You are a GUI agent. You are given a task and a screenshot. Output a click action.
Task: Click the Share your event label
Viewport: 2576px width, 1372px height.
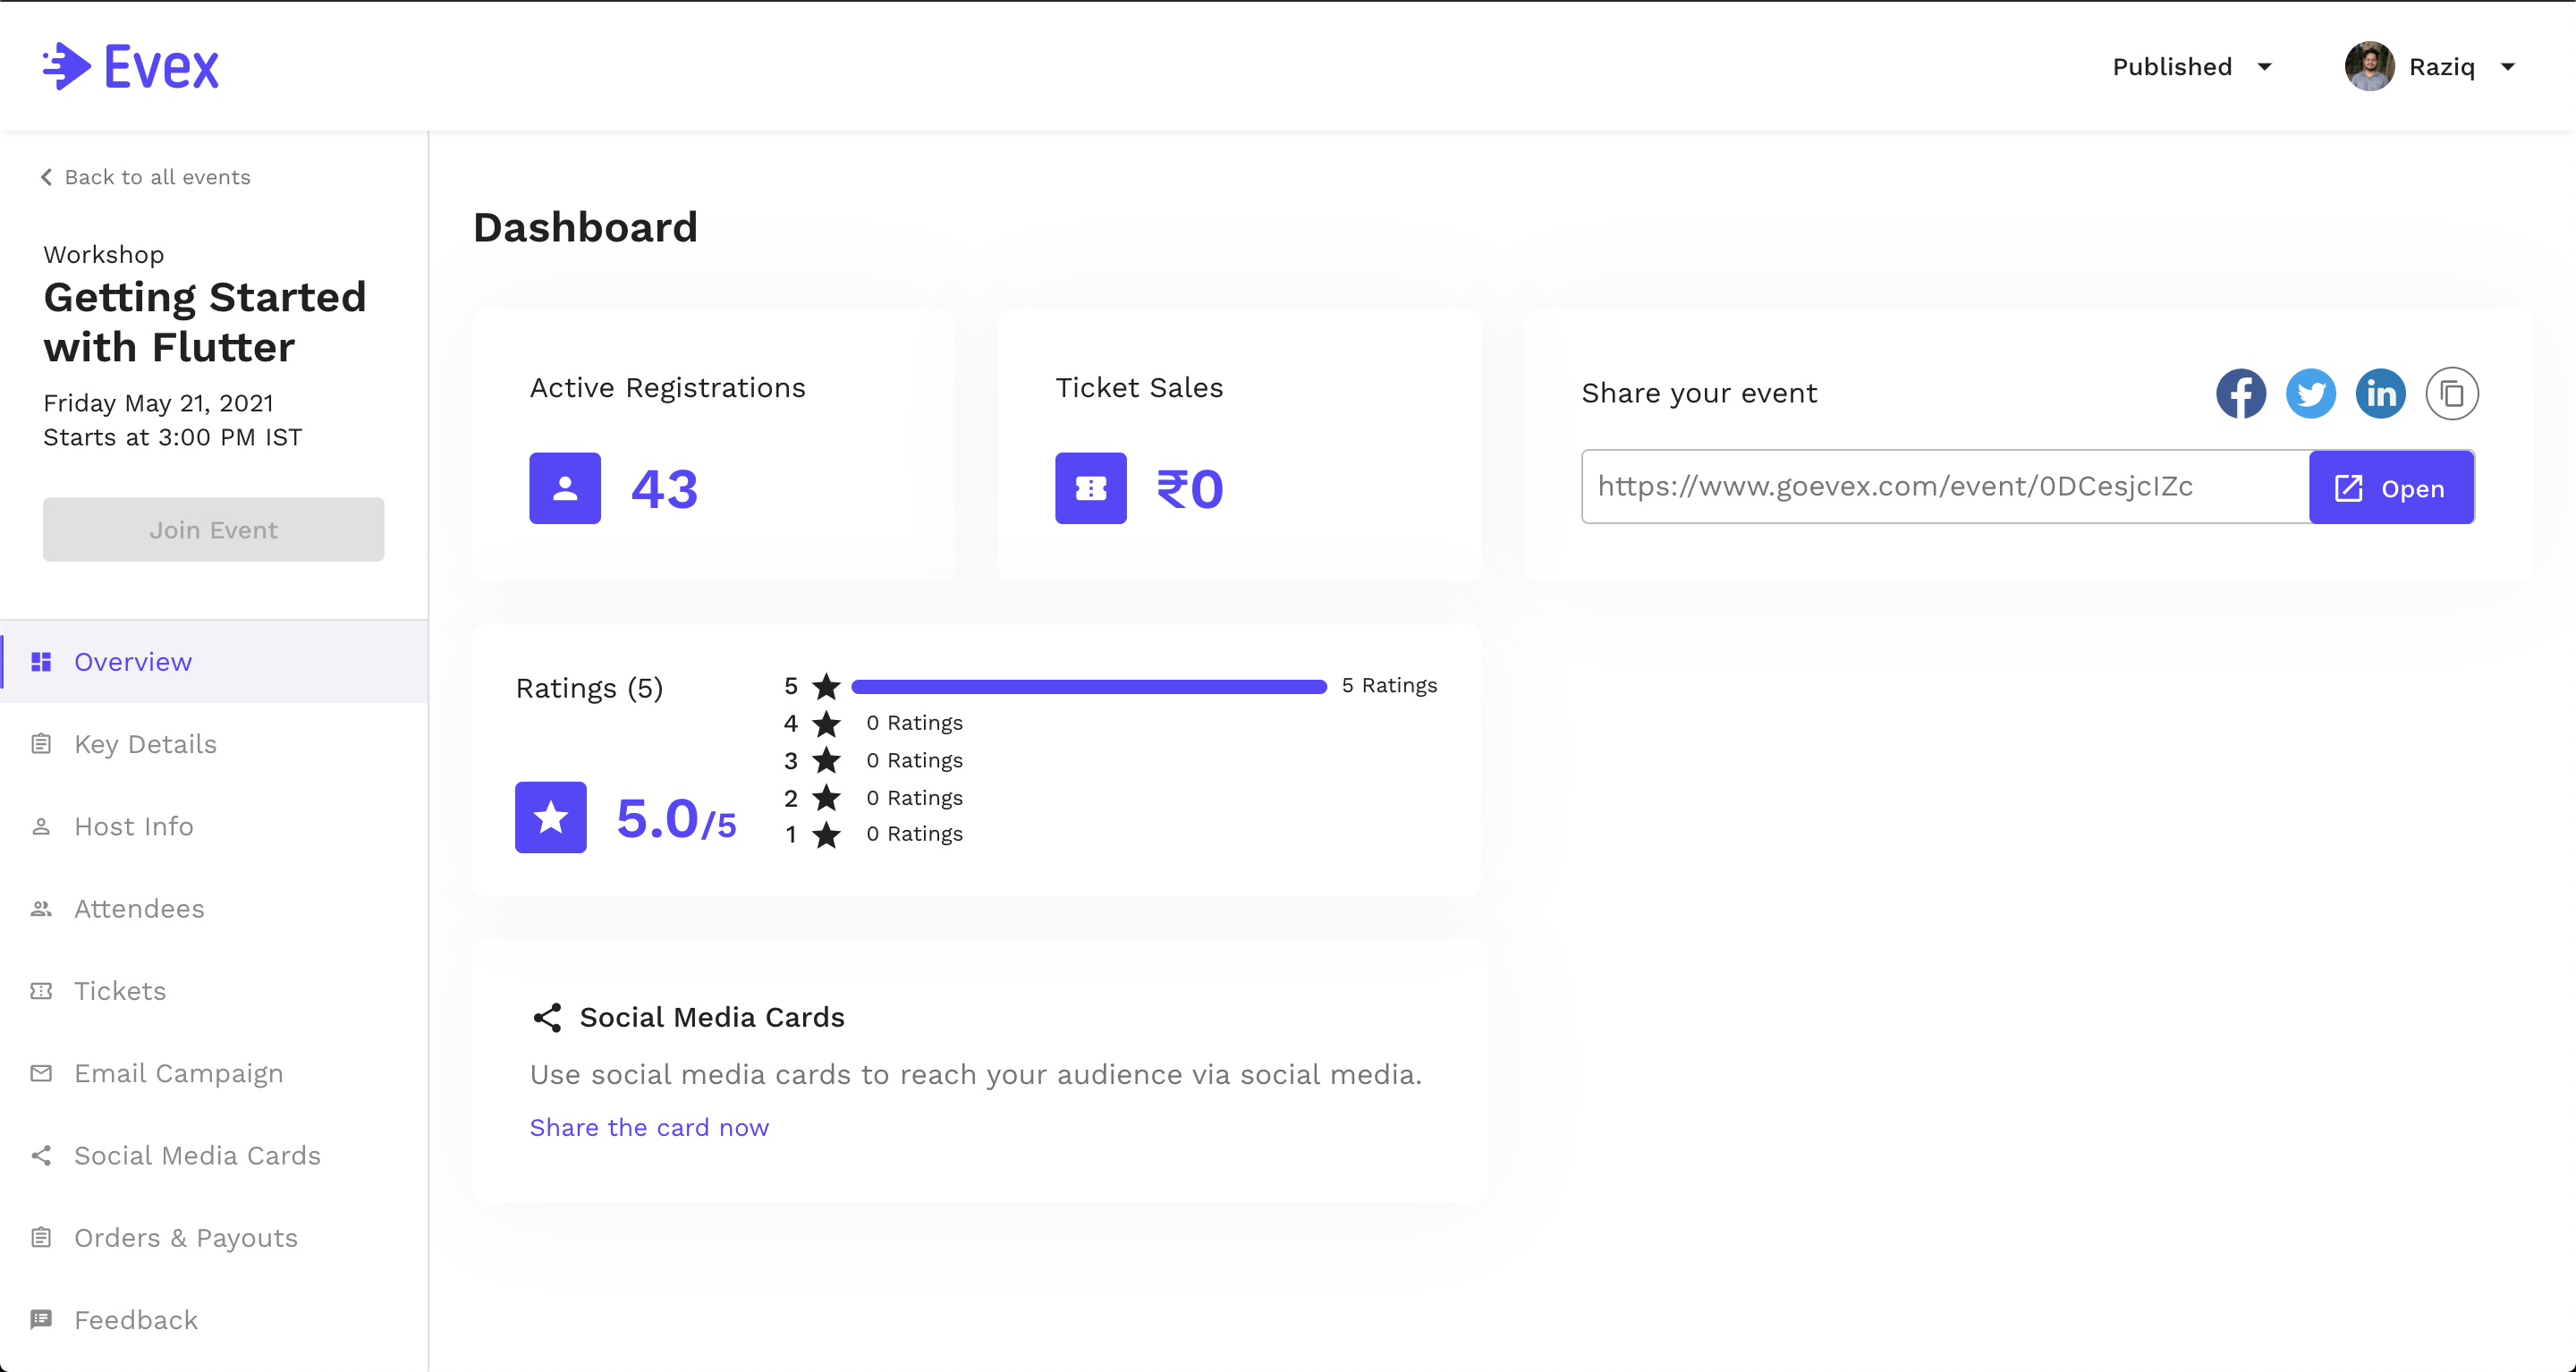point(1699,393)
